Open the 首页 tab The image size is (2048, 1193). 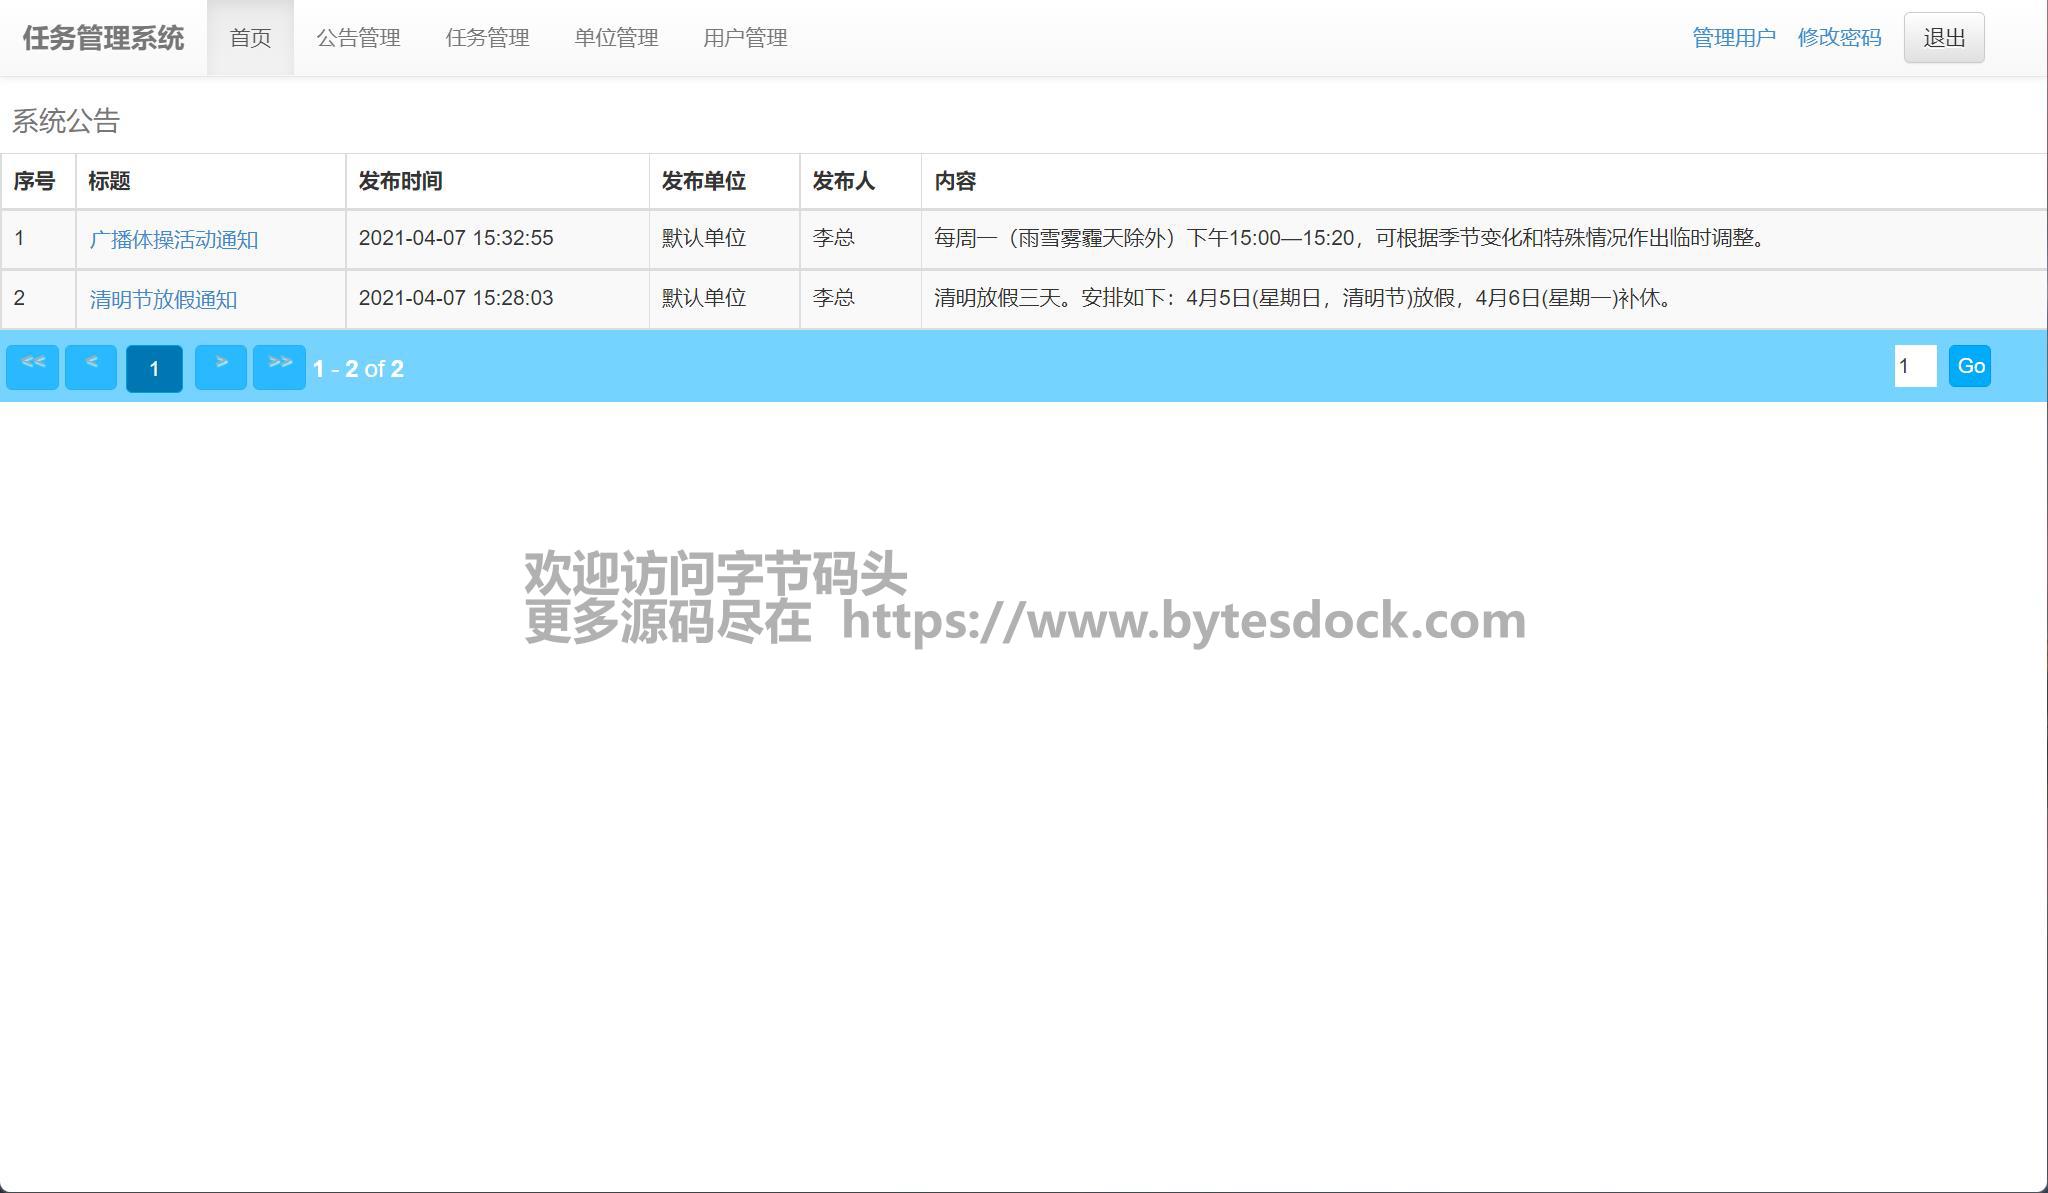coord(250,38)
